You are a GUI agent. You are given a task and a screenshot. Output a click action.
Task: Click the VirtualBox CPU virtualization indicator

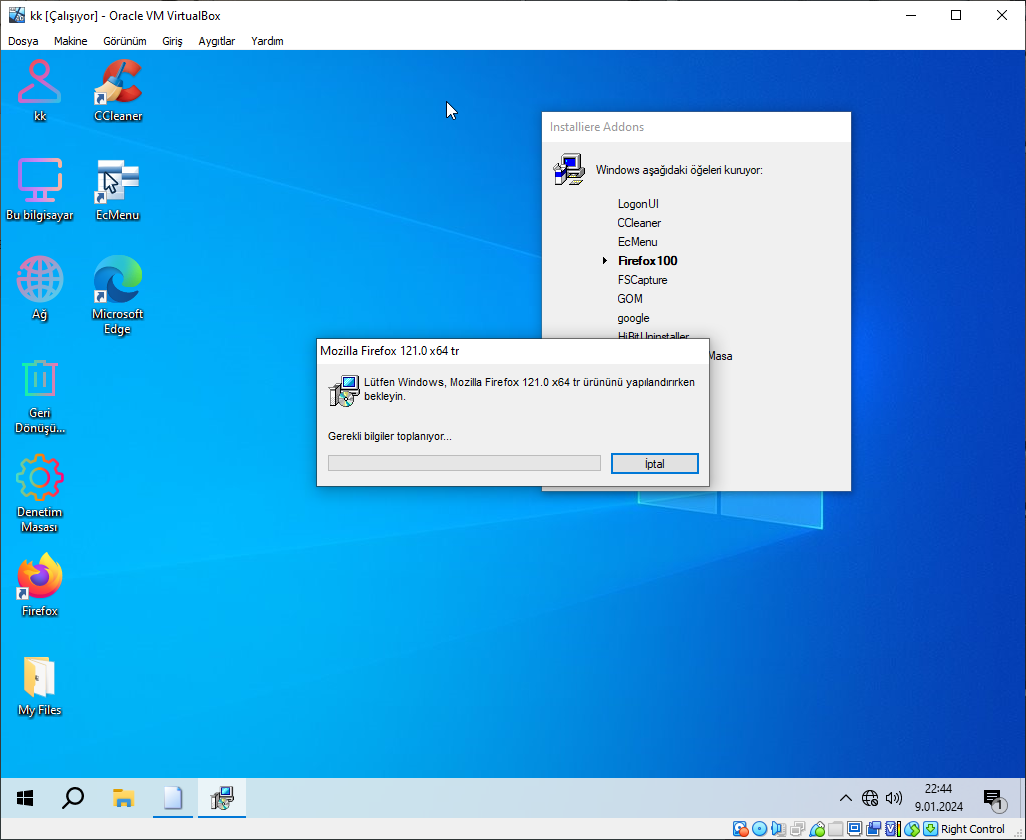[893, 829]
